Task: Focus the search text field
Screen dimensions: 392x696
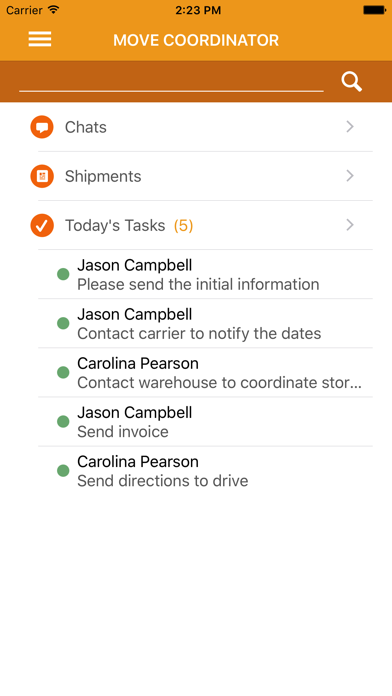Action: [x=171, y=82]
